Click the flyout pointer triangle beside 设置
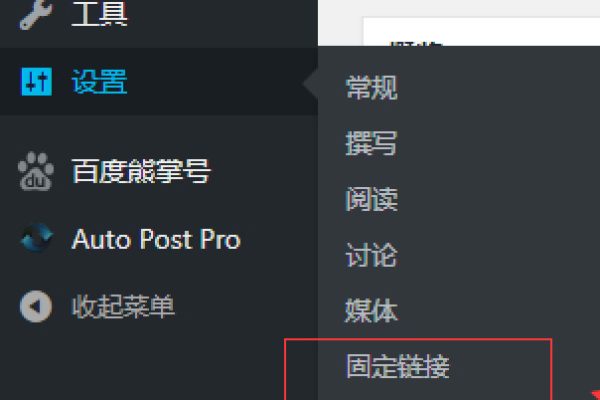The image size is (600, 400). click(310, 83)
